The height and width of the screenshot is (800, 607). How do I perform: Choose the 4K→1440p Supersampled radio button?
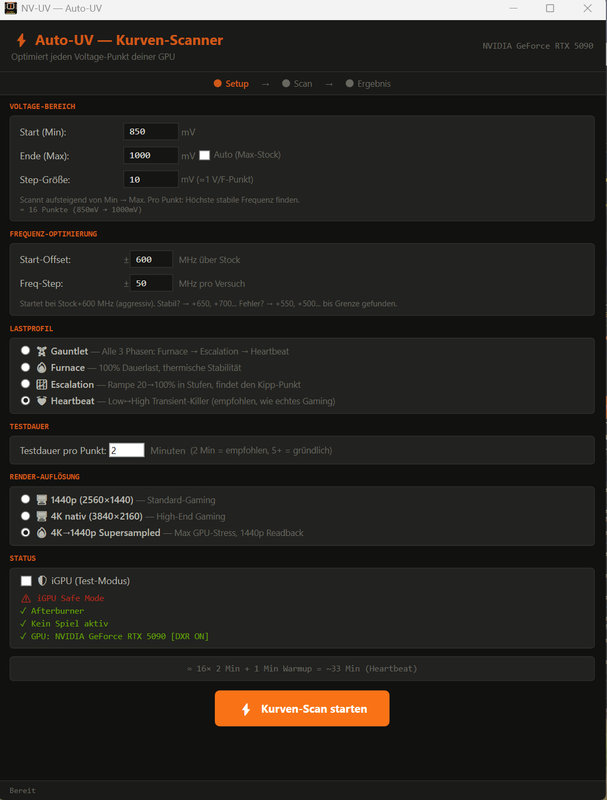[25, 532]
